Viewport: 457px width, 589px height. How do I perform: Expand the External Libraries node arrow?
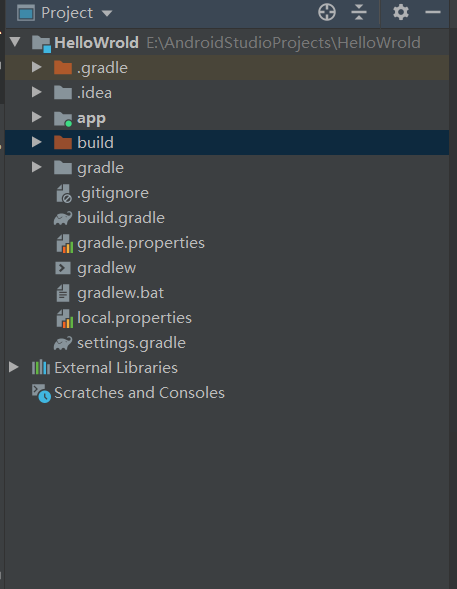click(x=14, y=367)
